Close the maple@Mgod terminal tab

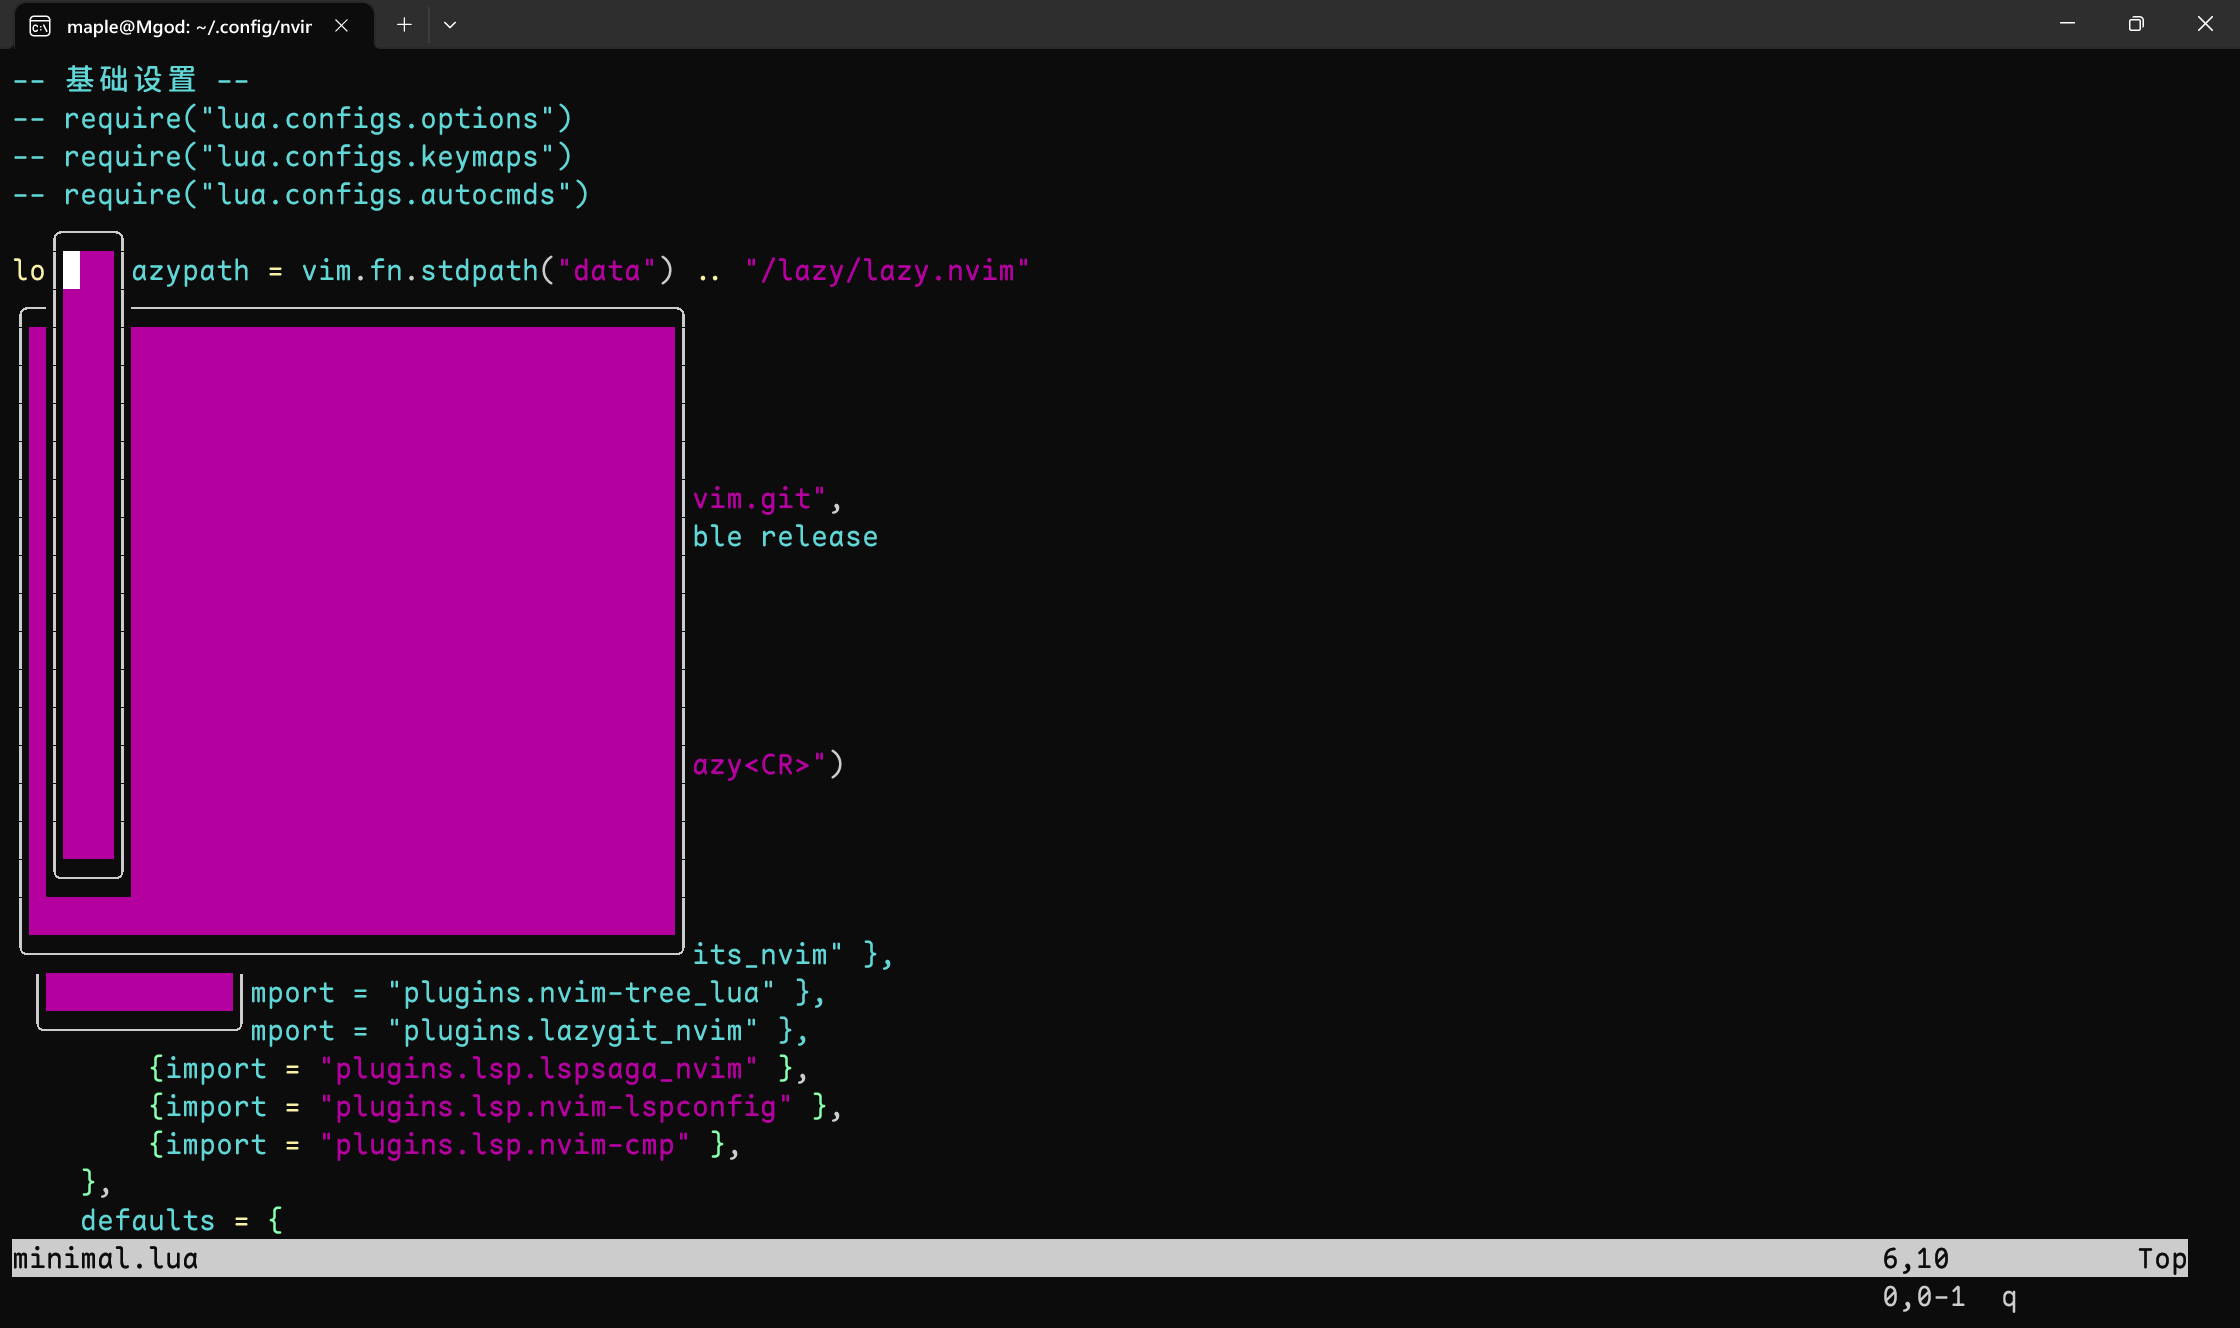point(341,26)
